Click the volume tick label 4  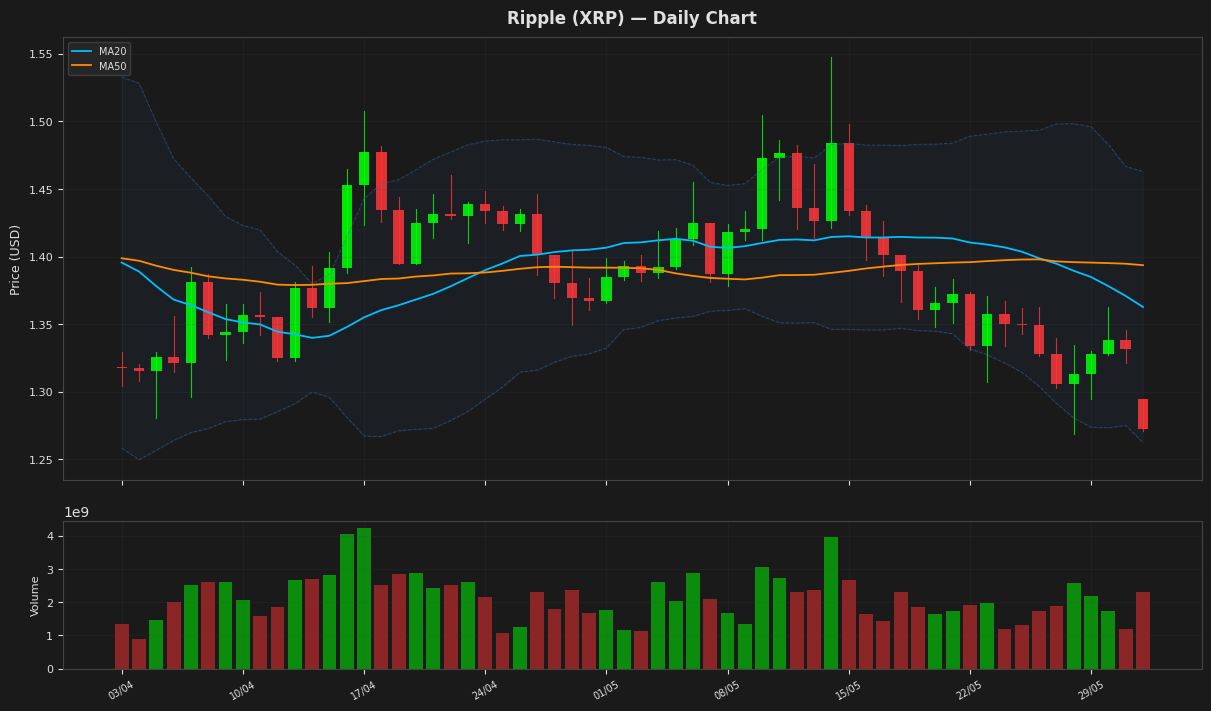[x=51, y=536]
